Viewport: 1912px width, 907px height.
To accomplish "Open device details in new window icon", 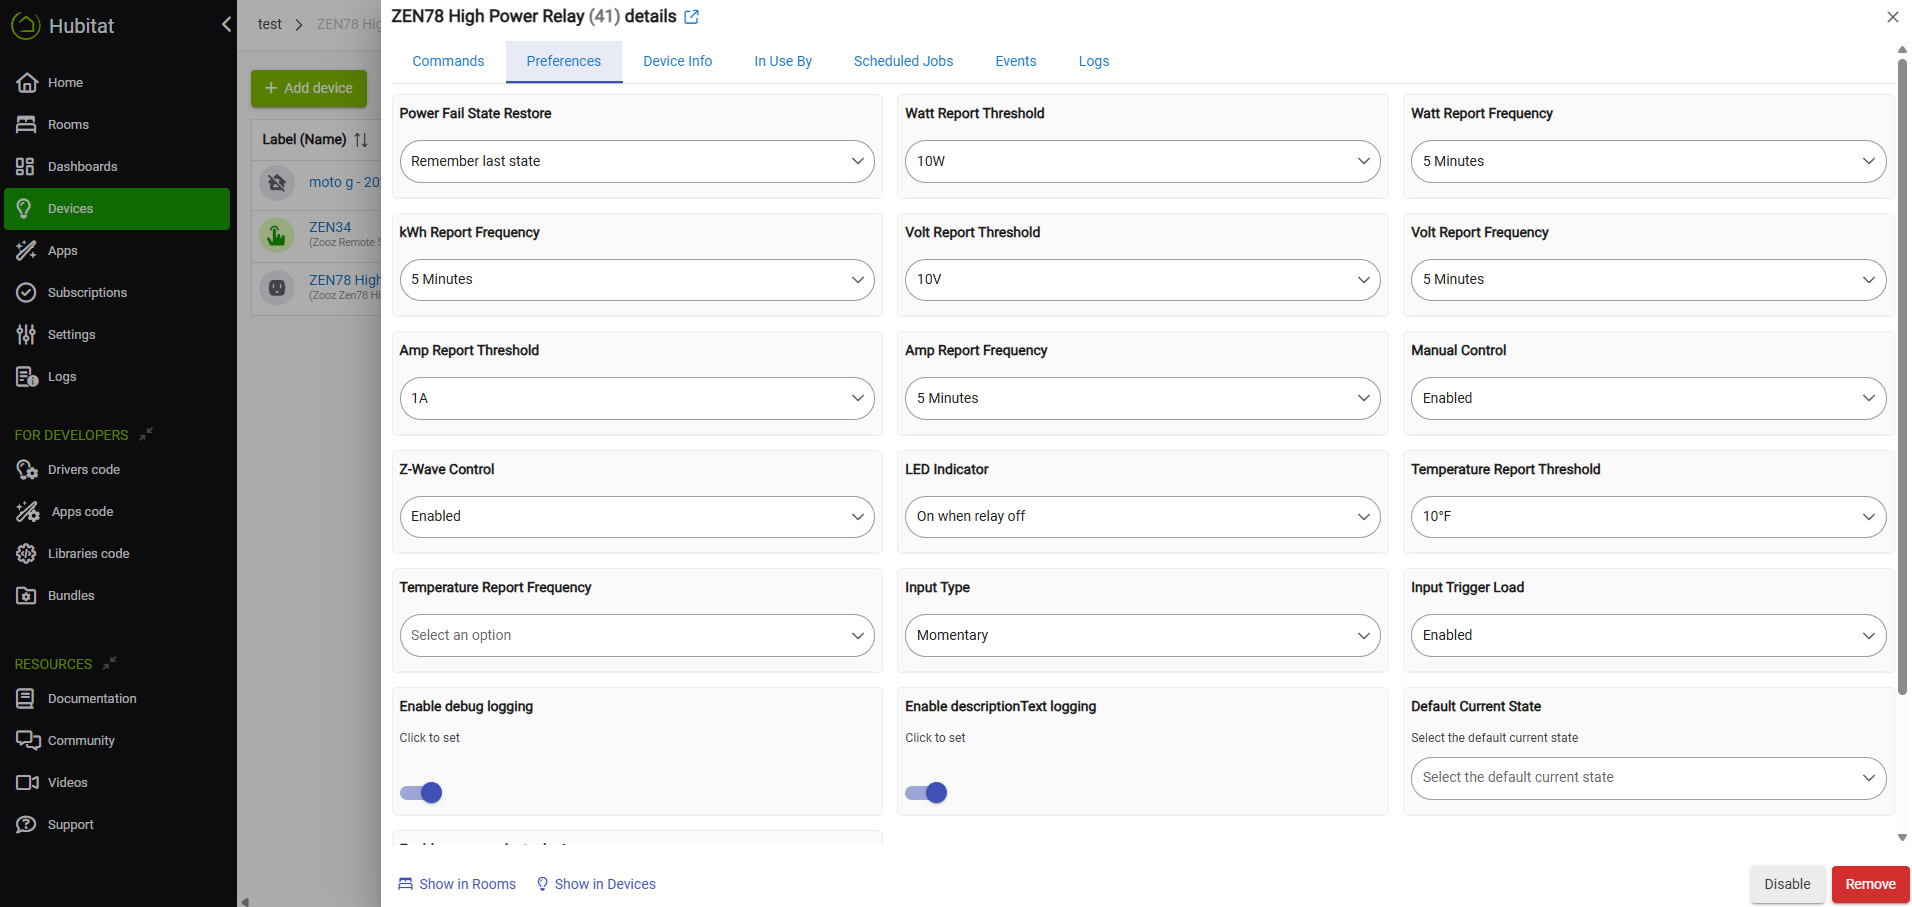I will tap(691, 17).
